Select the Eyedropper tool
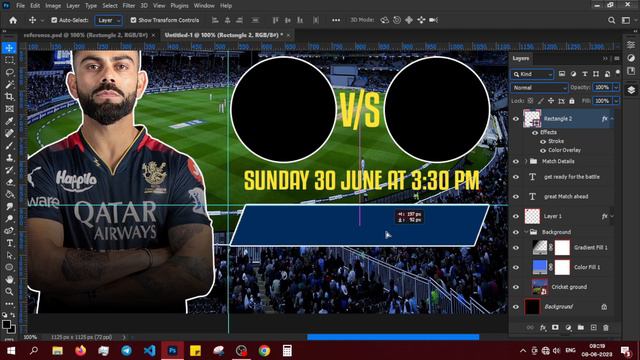640x360 pixels. tap(9, 121)
